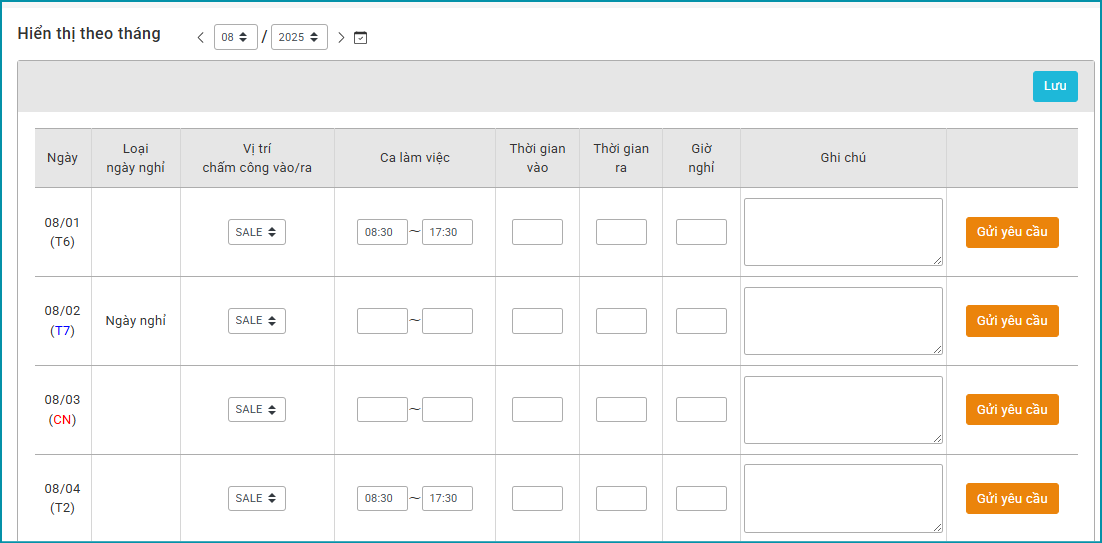Viewport: 1102px width, 543px height.
Task: Click empty shift start field for 08/02
Action: pyautogui.click(x=382, y=321)
